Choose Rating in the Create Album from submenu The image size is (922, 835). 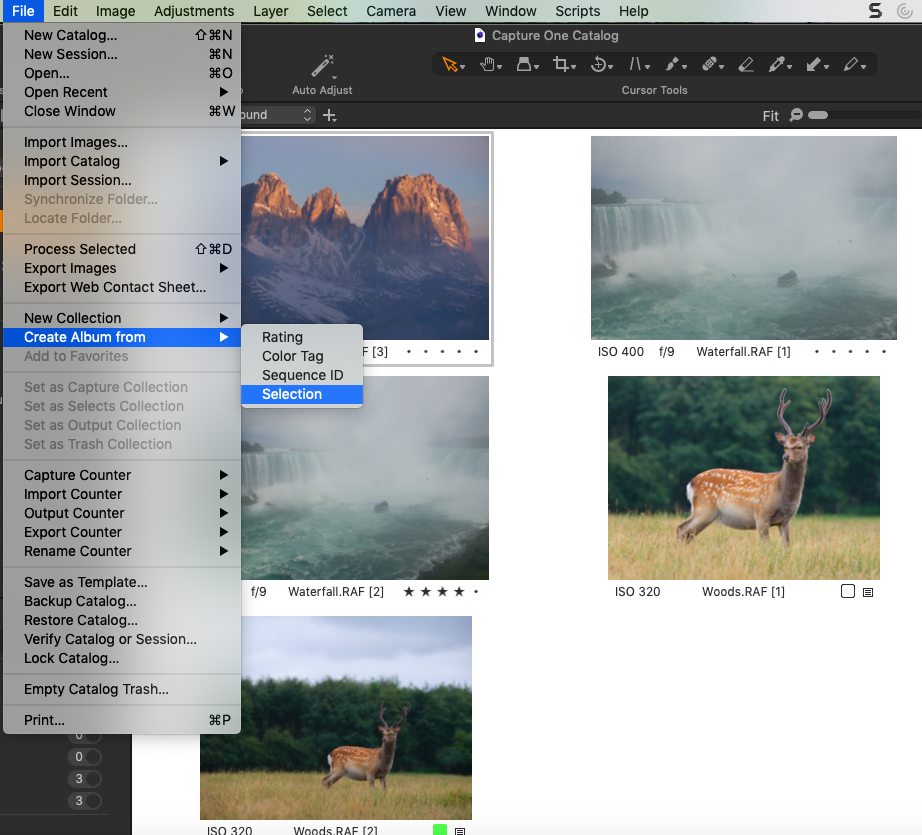click(302, 337)
